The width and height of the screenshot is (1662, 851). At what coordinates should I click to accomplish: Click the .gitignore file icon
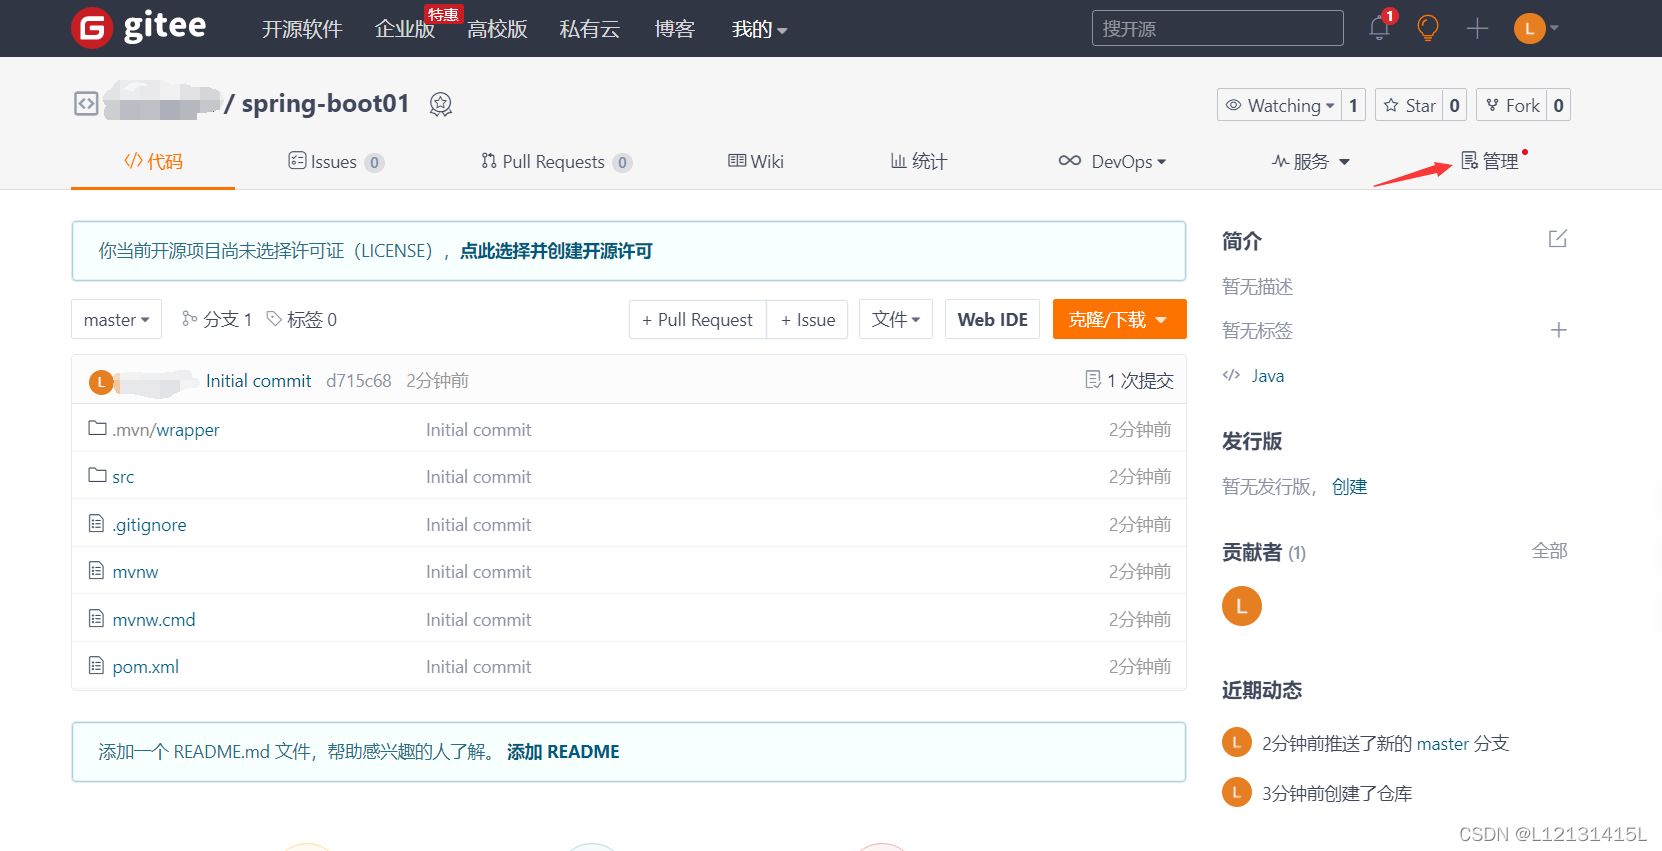click(96, 523)
